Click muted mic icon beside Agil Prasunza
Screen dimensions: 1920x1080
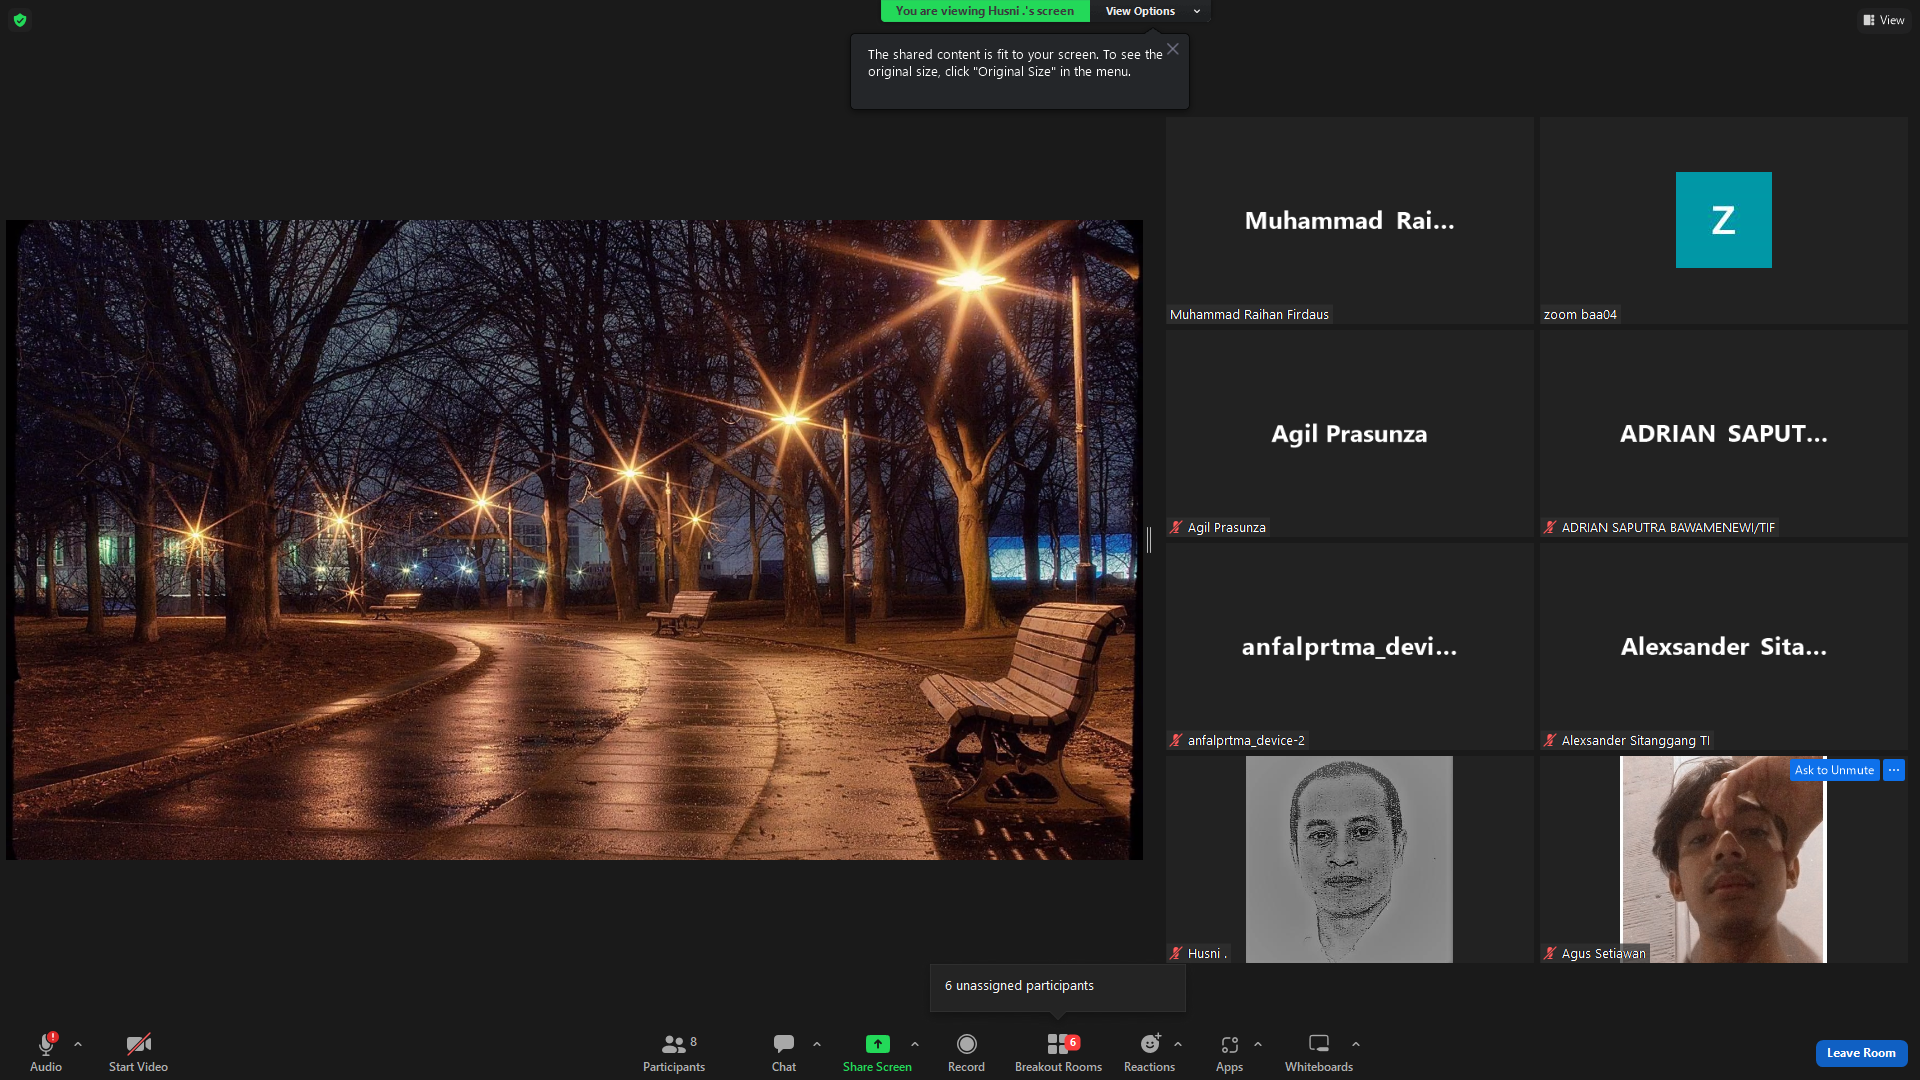point(1176,528)
